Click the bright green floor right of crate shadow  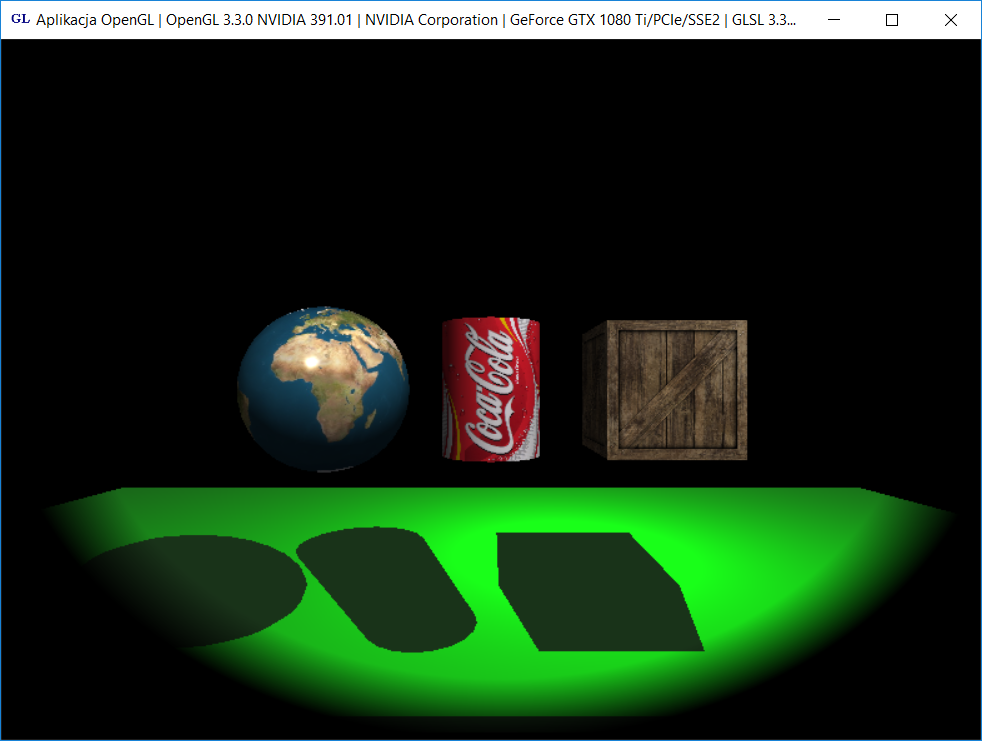tap(800, 580)
